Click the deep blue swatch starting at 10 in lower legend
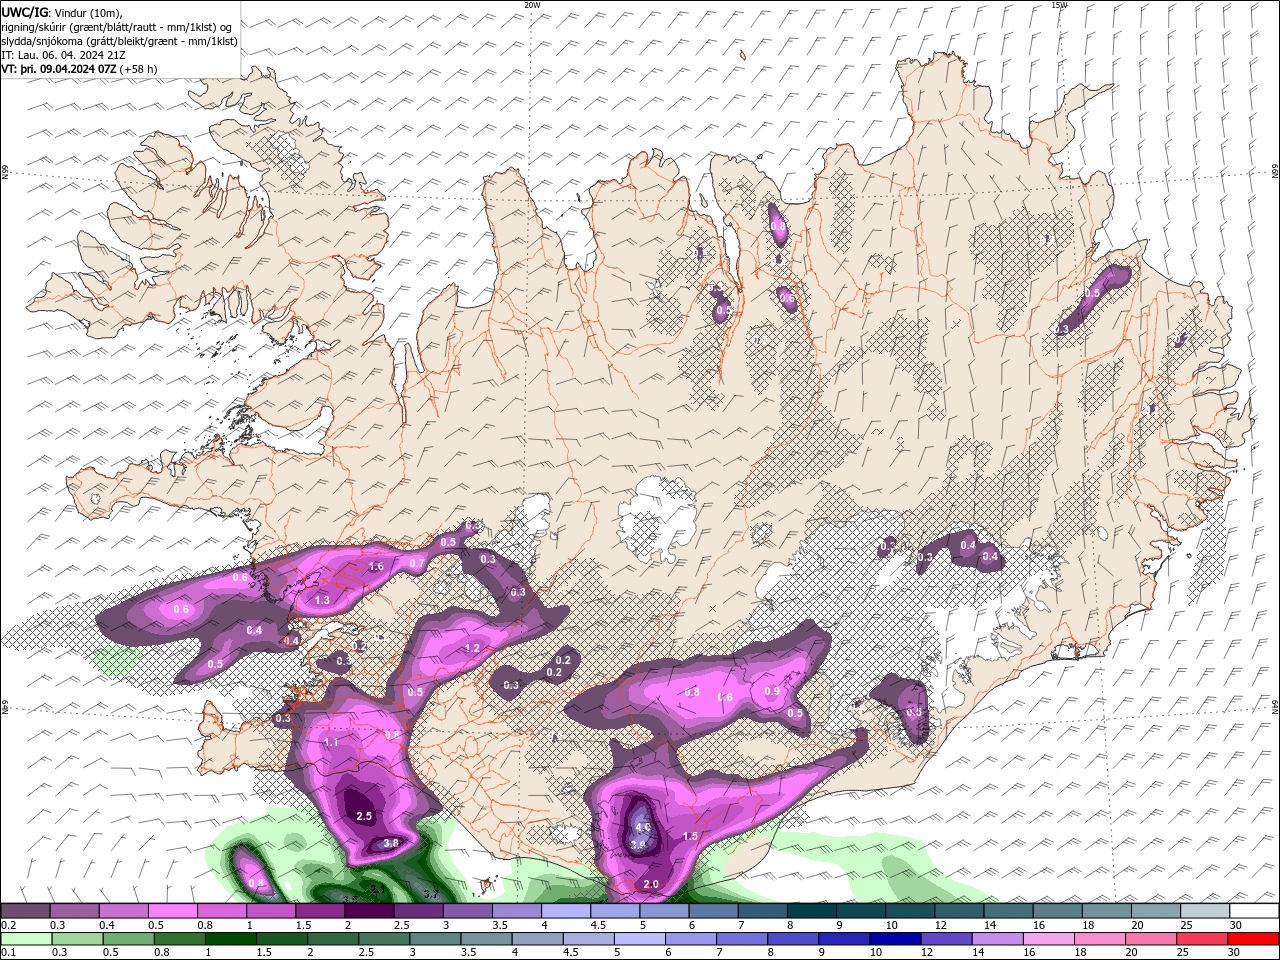Screen dimensions: 1280x960 (895, 939)
